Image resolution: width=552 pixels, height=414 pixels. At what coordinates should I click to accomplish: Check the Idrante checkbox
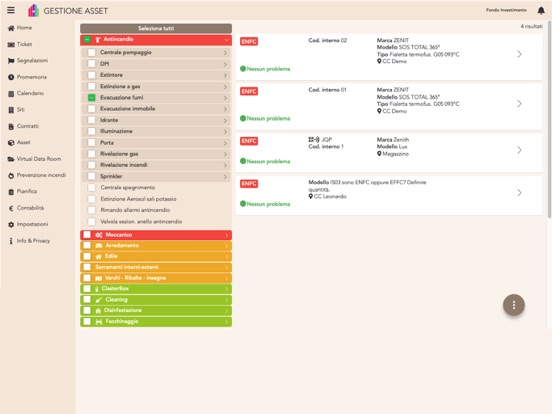92,120
